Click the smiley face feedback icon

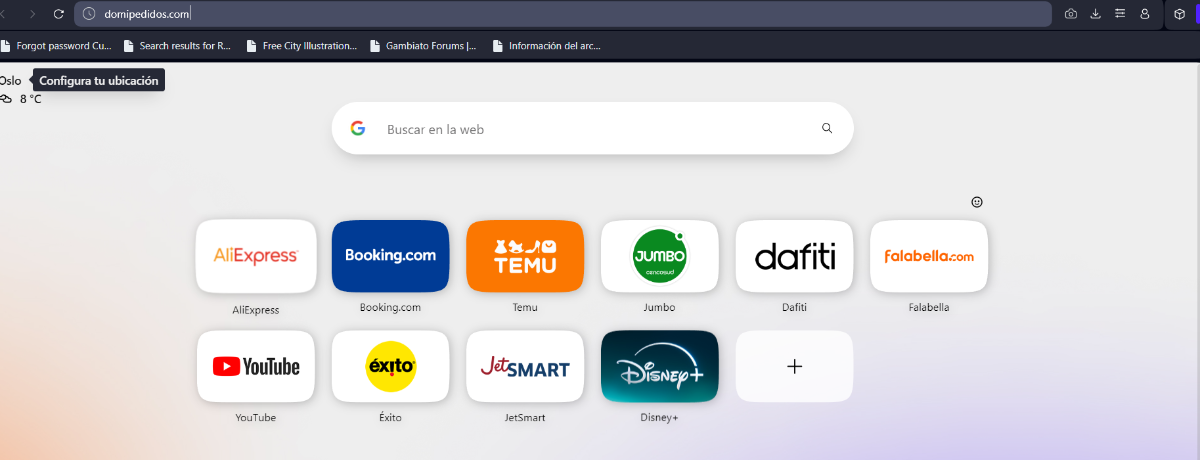(x=977, y=202)
